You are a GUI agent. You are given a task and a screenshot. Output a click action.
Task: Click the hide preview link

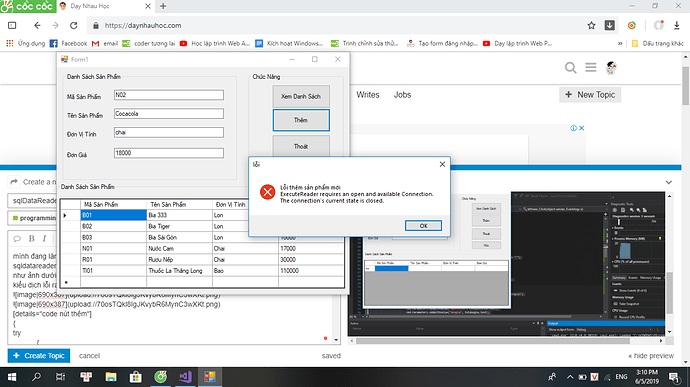pyautogui.click(x=651, y=356)
